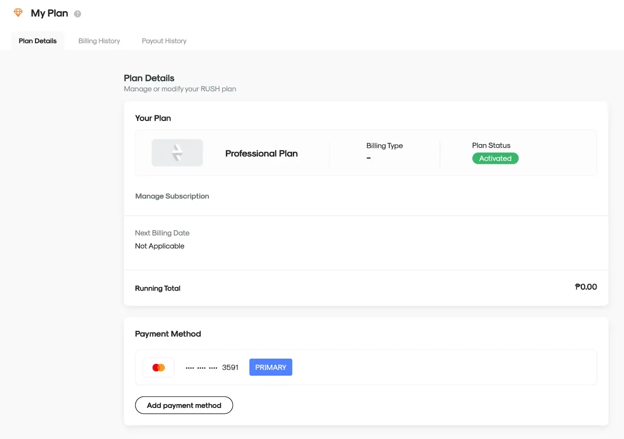Click the Mastercard logo icon
This screenshot has height=439, width=624.
[x=158, y=367]
